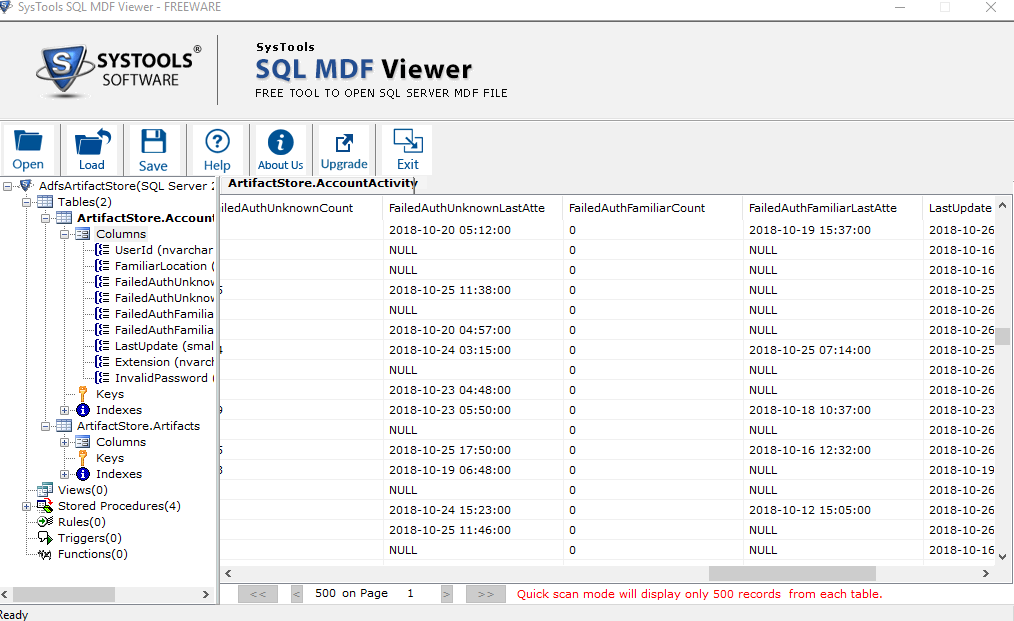The image size is (1014, 621).
Task: Select the FamiliarLocation column item
Action: pyautogui.click(x=164, y=266)
